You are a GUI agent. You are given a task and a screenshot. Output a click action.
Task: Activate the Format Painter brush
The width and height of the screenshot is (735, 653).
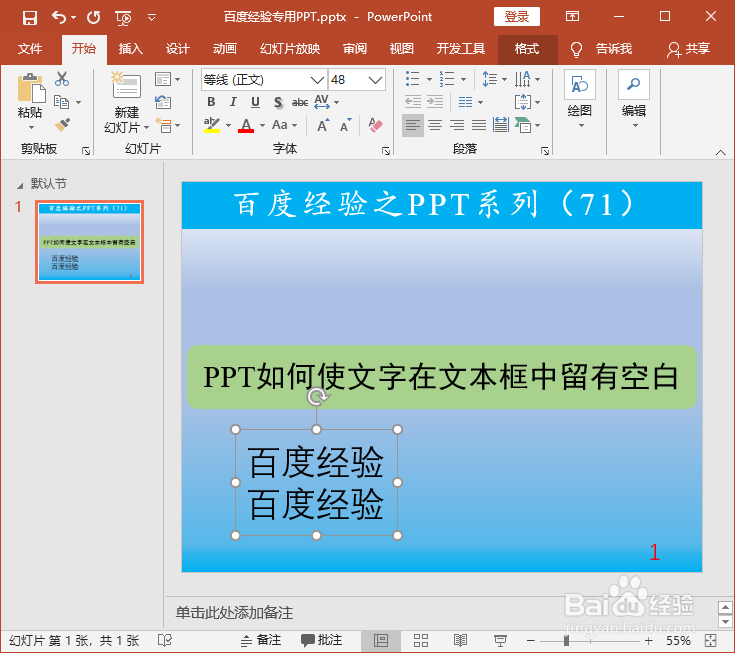[62, 124]
